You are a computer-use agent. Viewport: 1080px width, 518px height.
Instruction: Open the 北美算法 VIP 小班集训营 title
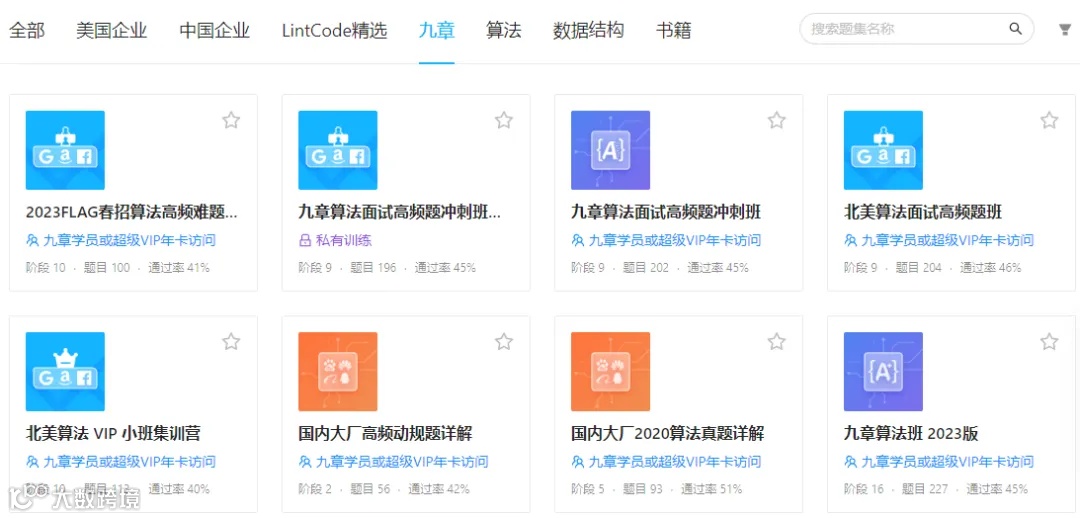click(113, 433)
